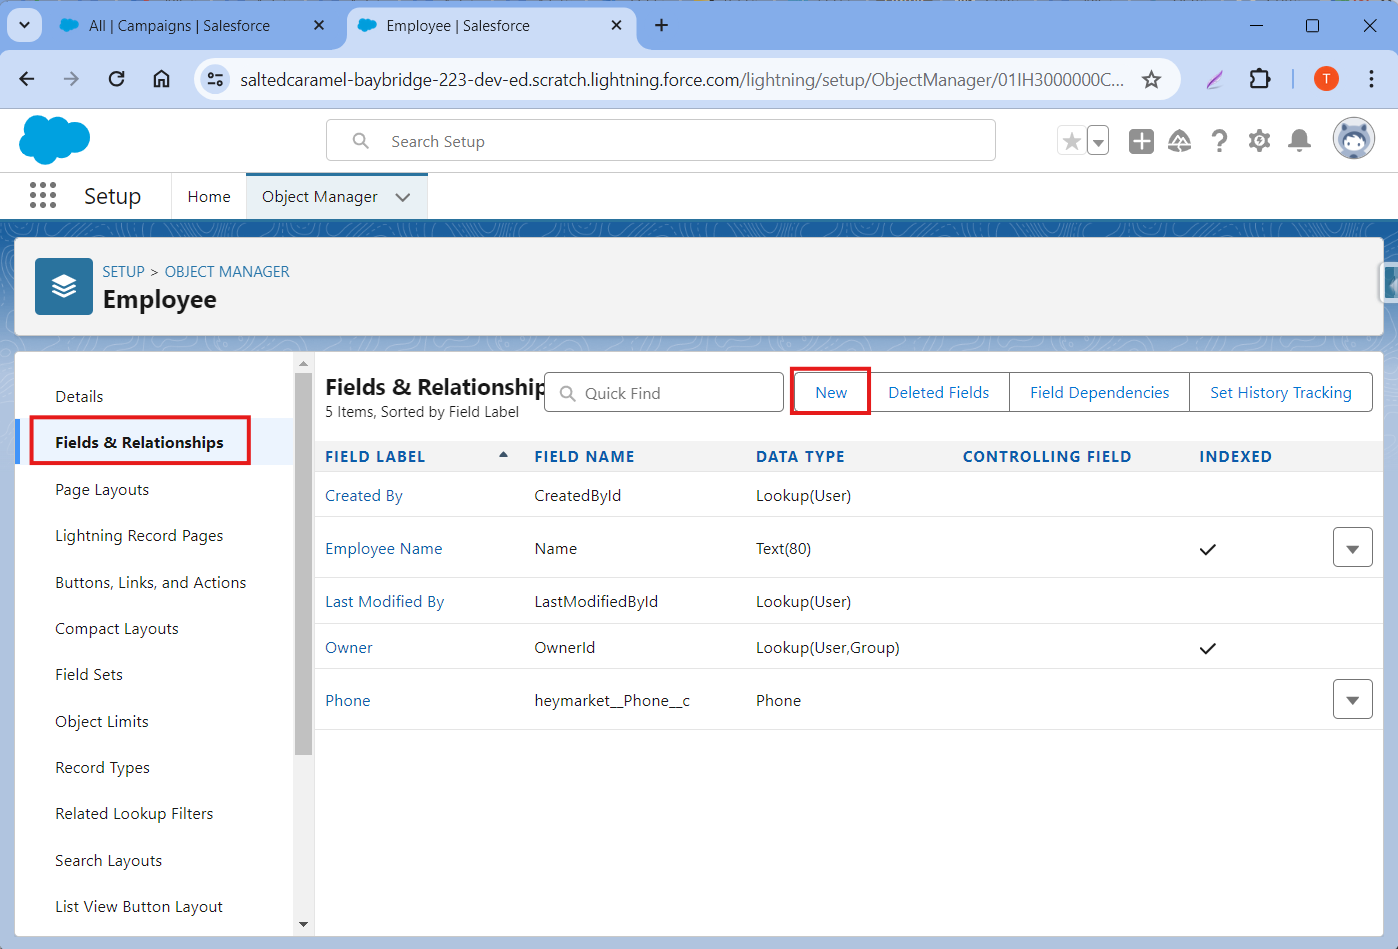Reload the current page
Viewport: 1398px width, 949px height.
tap(116, 79)
